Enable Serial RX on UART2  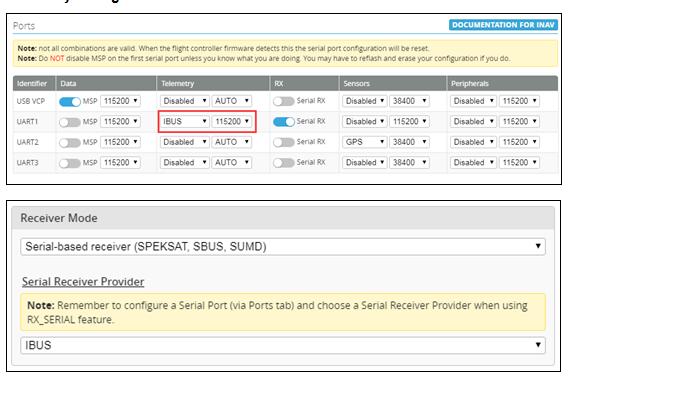(284, 142)
